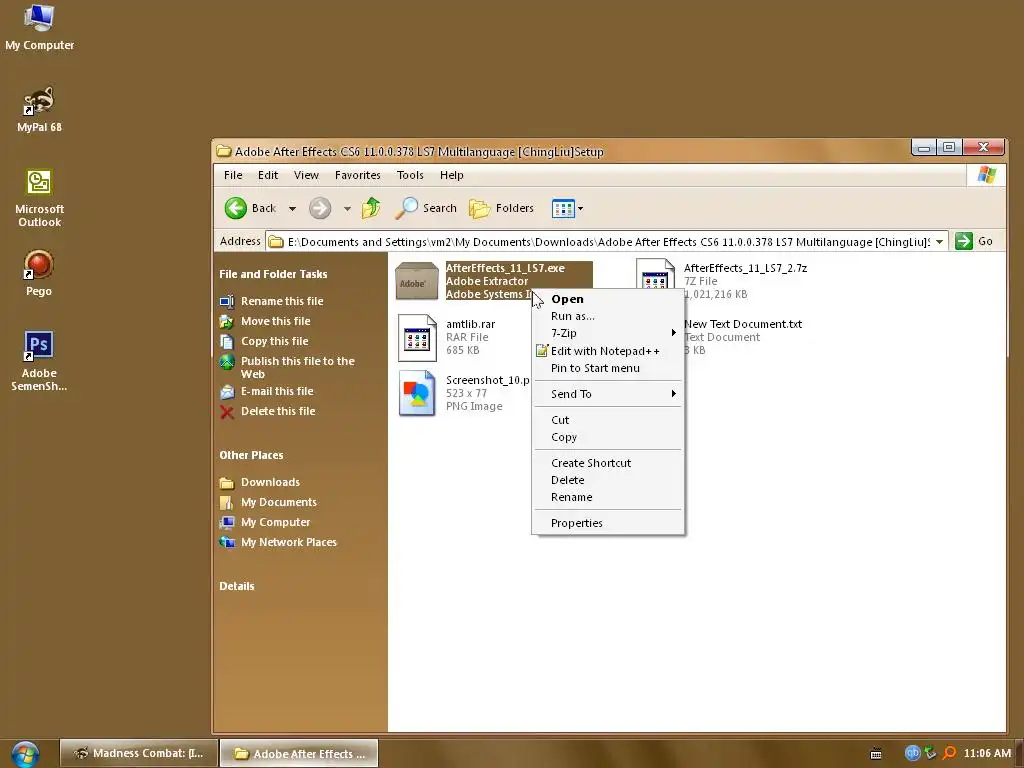Open qBittorrent tray icon

coord(912,753)
